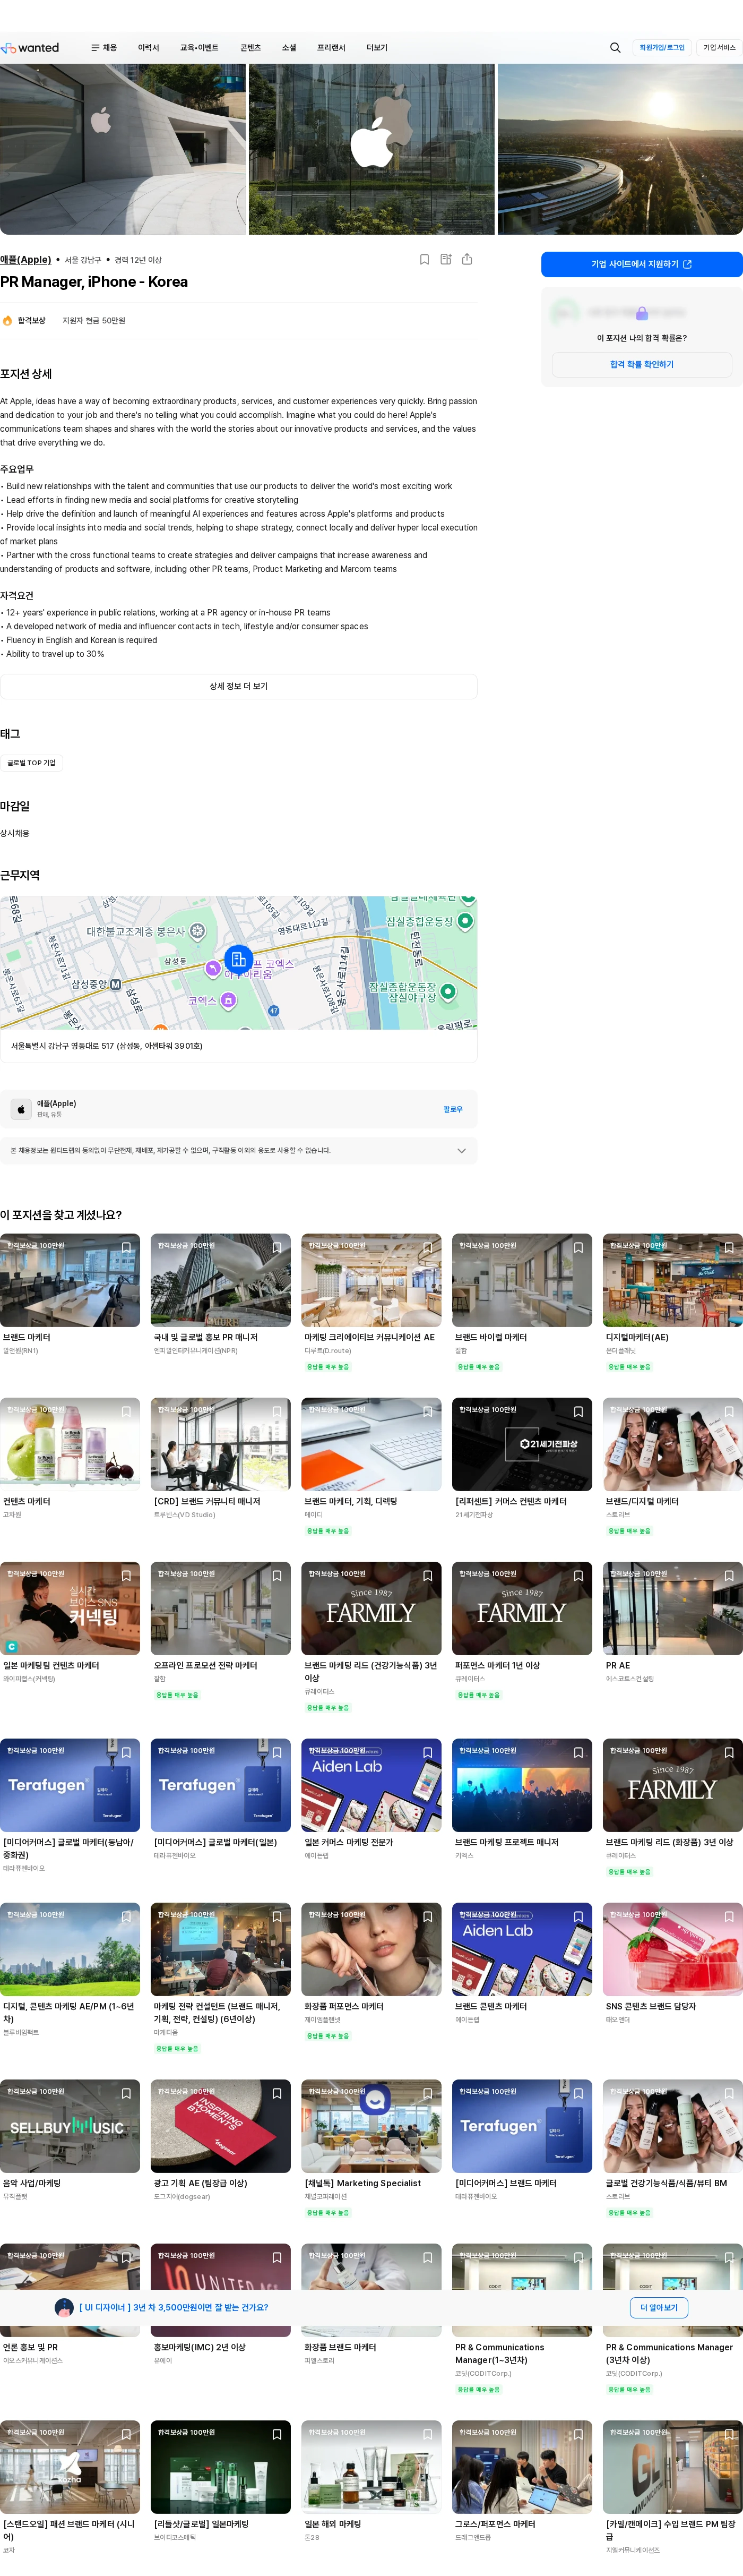This screenshot has height=2576, width=743.
Task: Expand the 채용정보 copyright notice chevron
Action: [461, 1150]
